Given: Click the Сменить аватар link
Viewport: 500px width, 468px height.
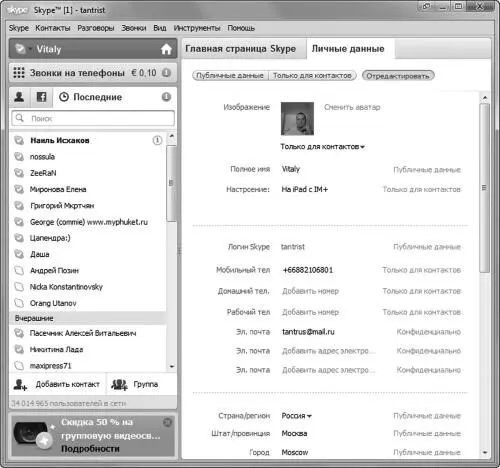Looking at the screenshot, I should [x=352, y=107].
